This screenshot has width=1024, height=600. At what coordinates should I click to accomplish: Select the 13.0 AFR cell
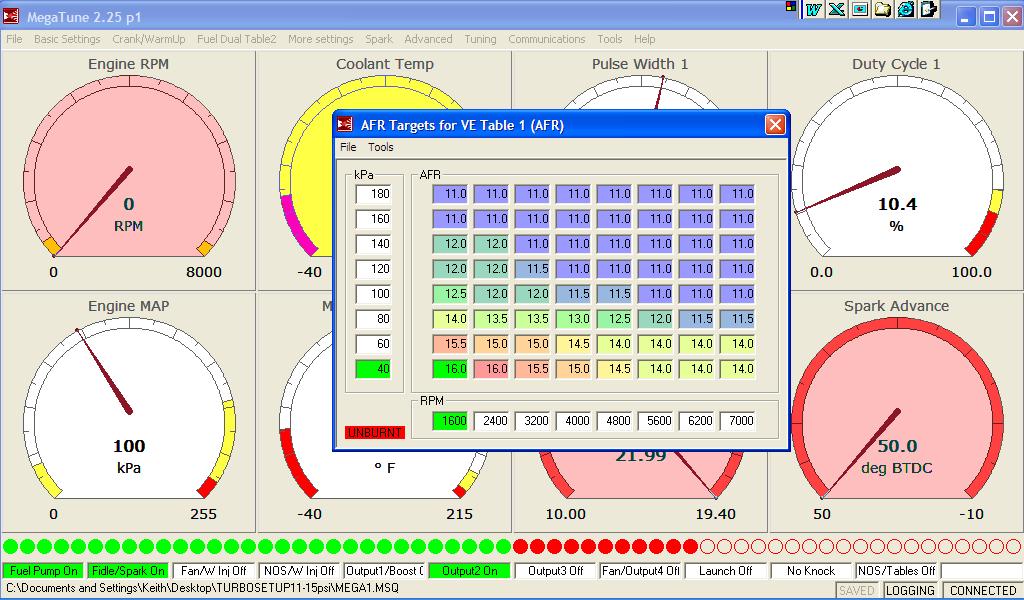573,319
